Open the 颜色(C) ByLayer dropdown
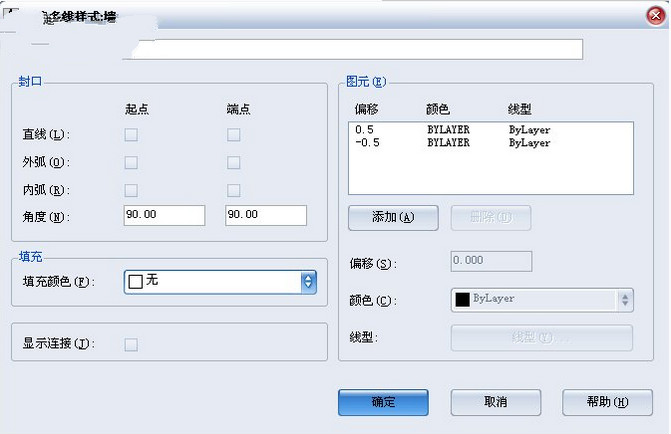This screenshot has height=434, width=671. pyautogui.click(x=542, y=300)
